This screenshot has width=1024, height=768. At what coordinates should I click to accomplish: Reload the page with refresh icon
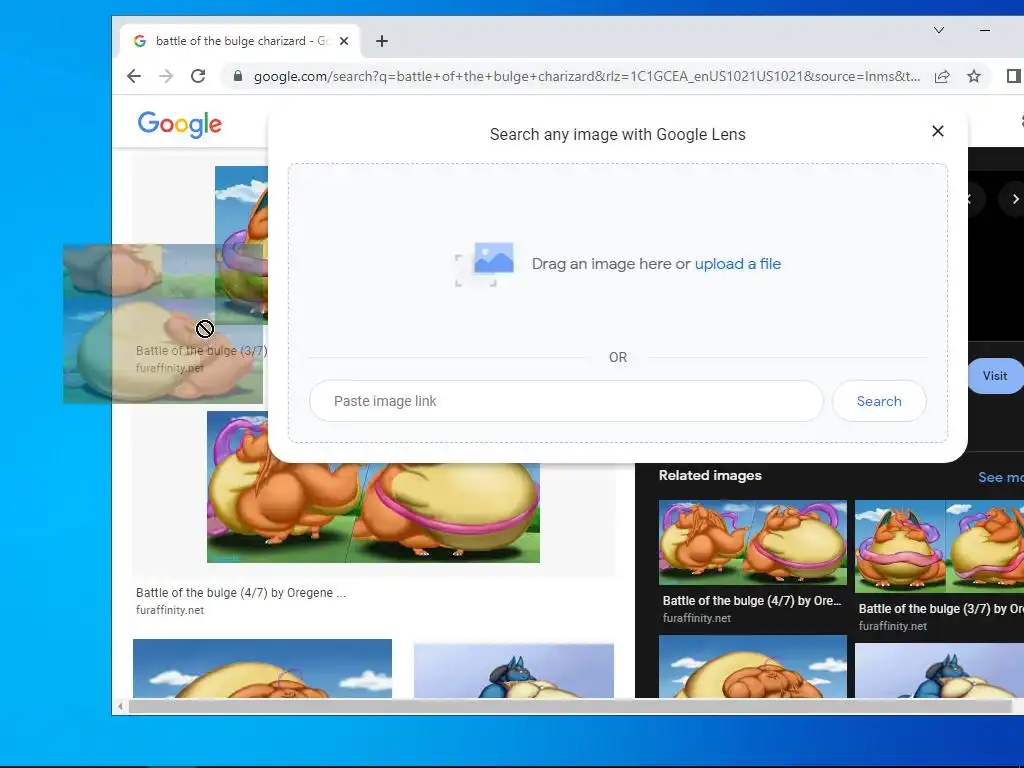coord(198,76)
